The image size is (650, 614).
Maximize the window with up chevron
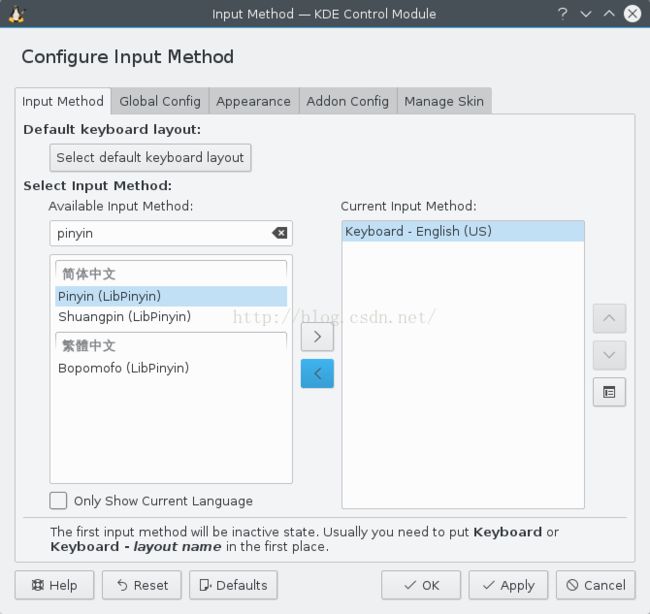pyautogui.click(x=609, y=14)
